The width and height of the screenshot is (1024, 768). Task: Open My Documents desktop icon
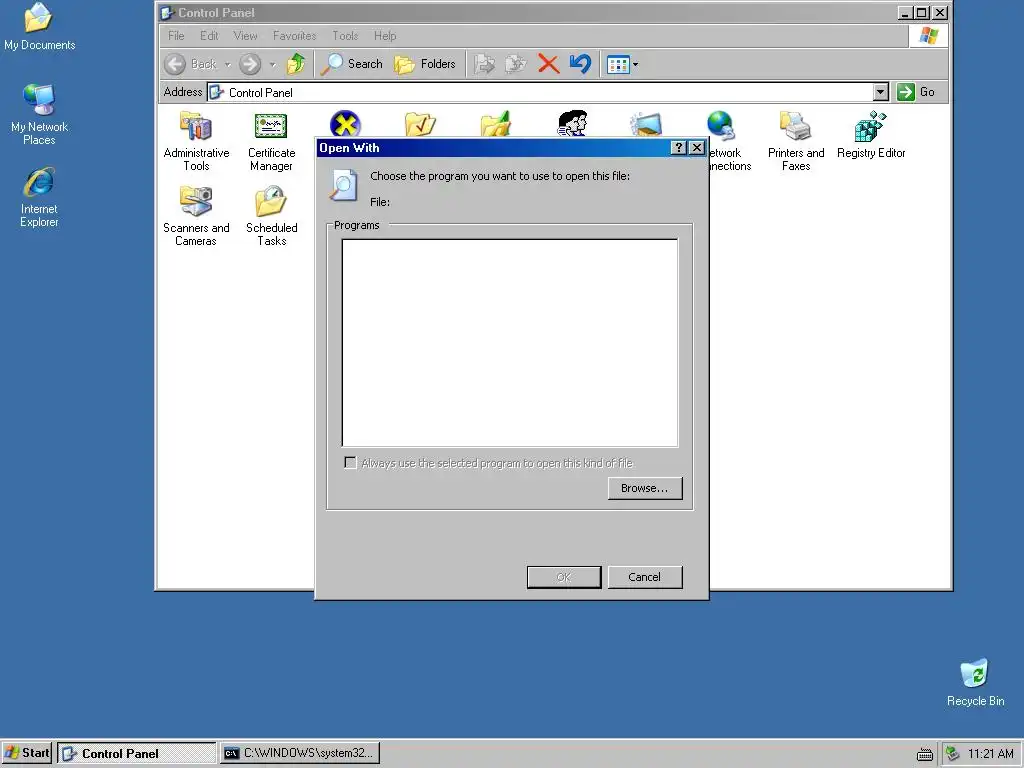pyautogui.click(x=39, y=26)
